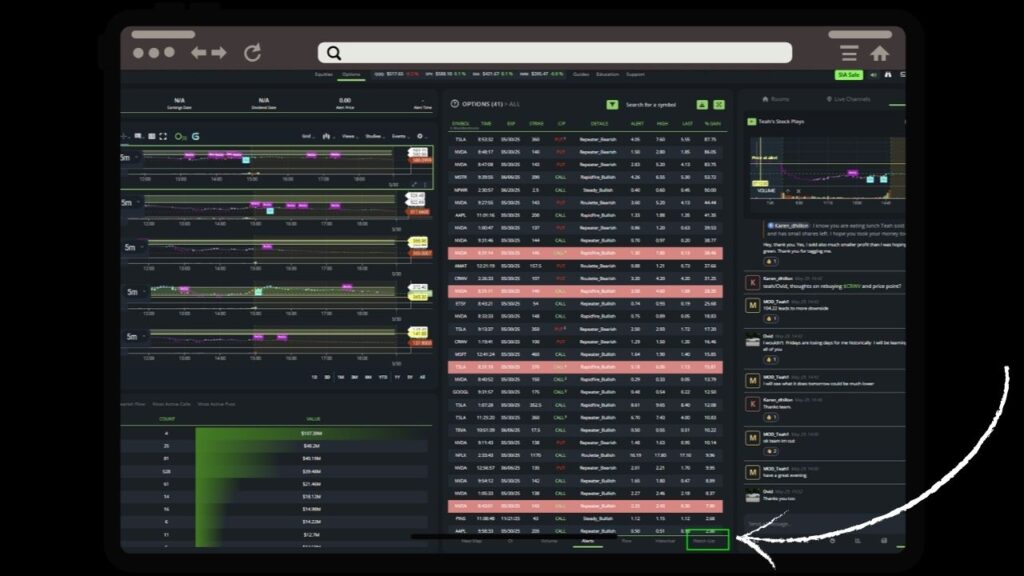
Task: Click the chart type candlestick icon
Action: coord(327,136)
